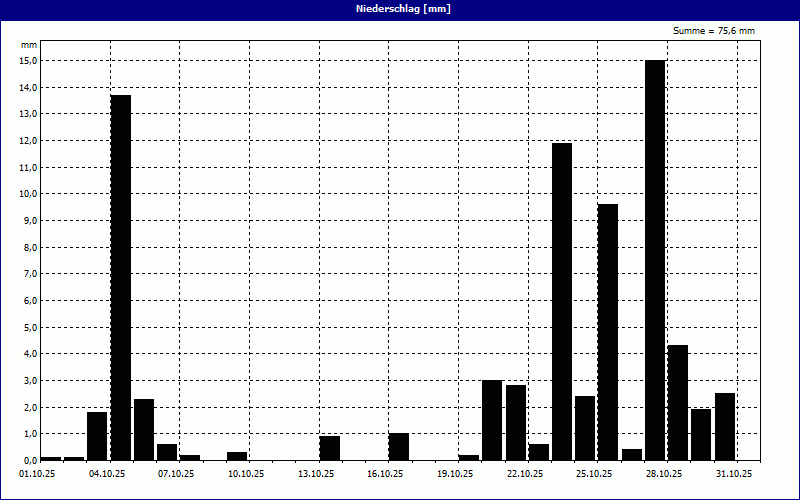Click the 2,4 mm bar on 24.10
Screen dimensions: 800x500
point(585,428)
